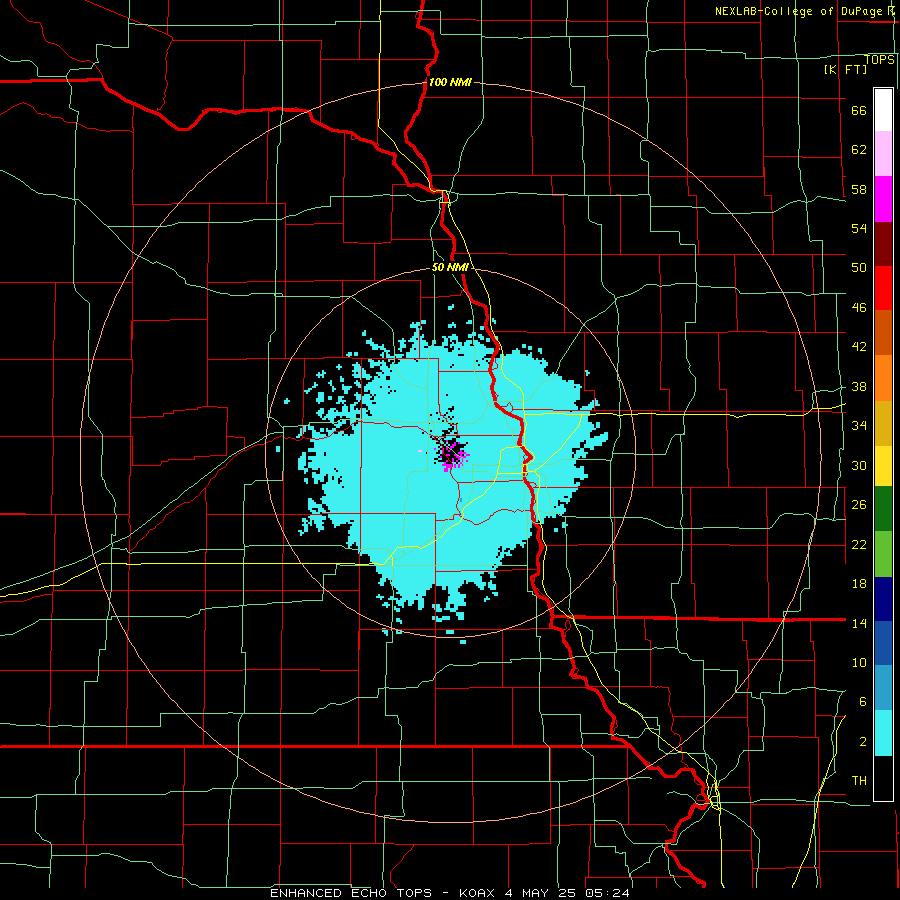900x900 pixels.
Task: Click the white swatch in the tops legend
Action: (883, 110)
